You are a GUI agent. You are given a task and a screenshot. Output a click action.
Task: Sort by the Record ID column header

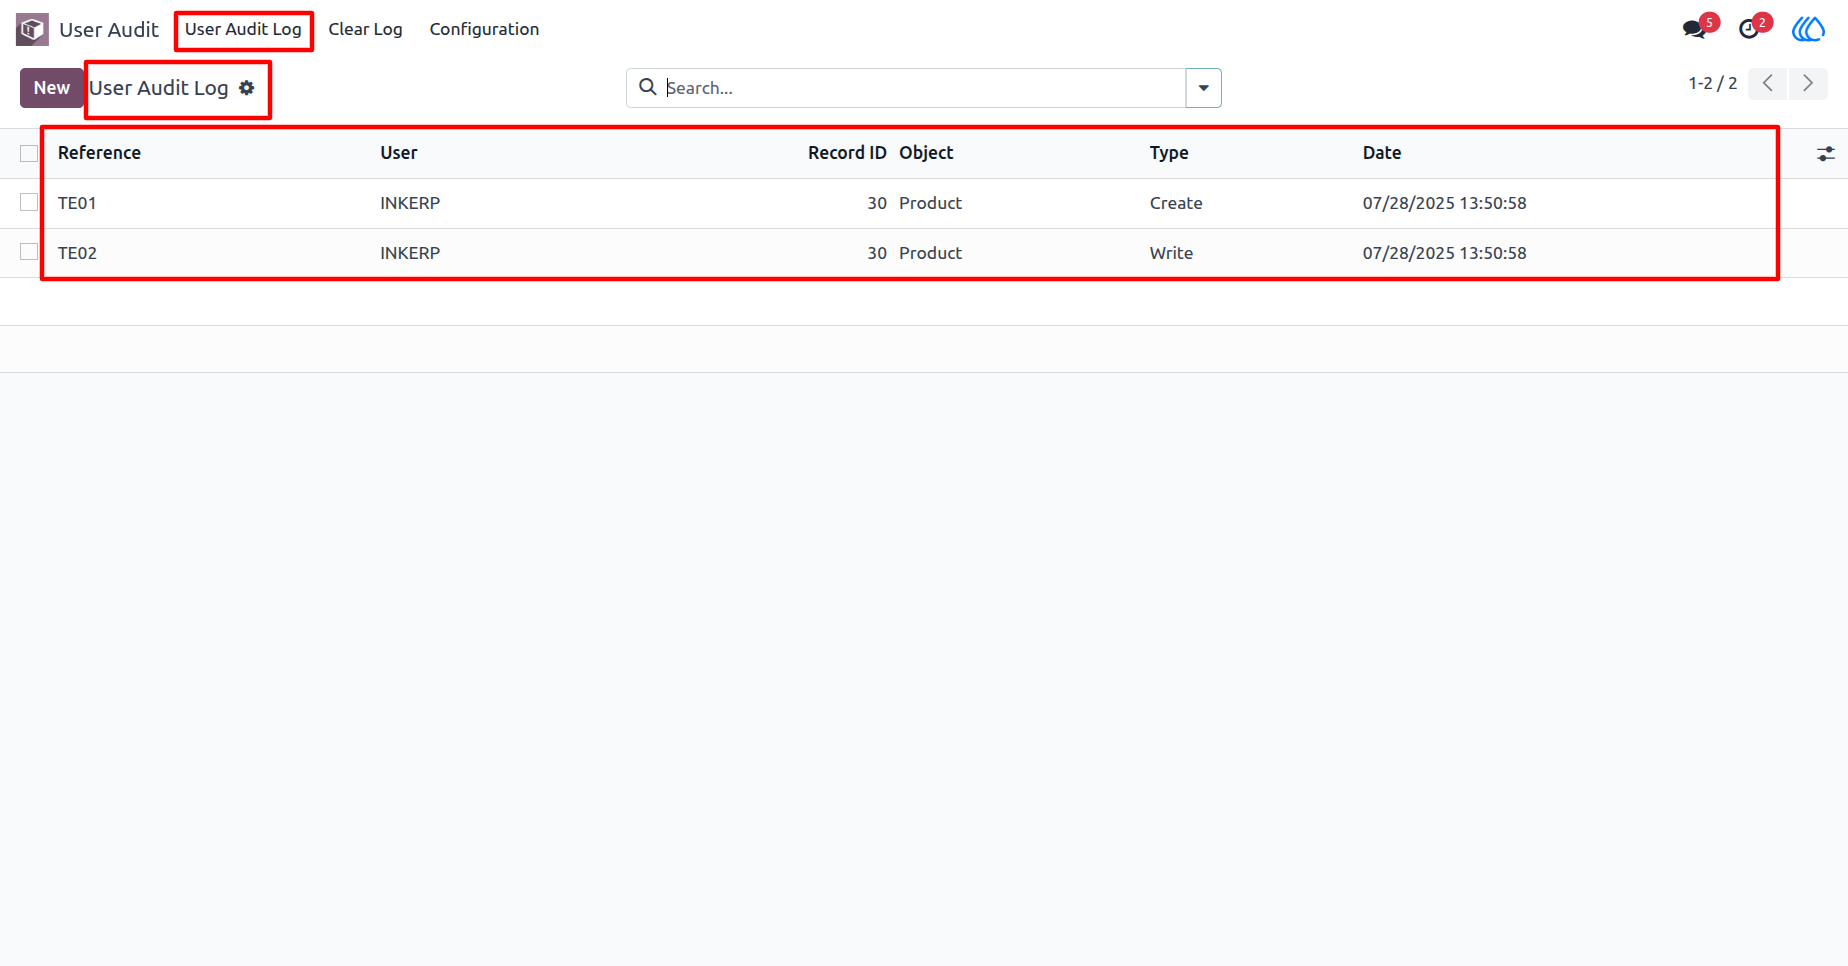(x=847, y=153)
